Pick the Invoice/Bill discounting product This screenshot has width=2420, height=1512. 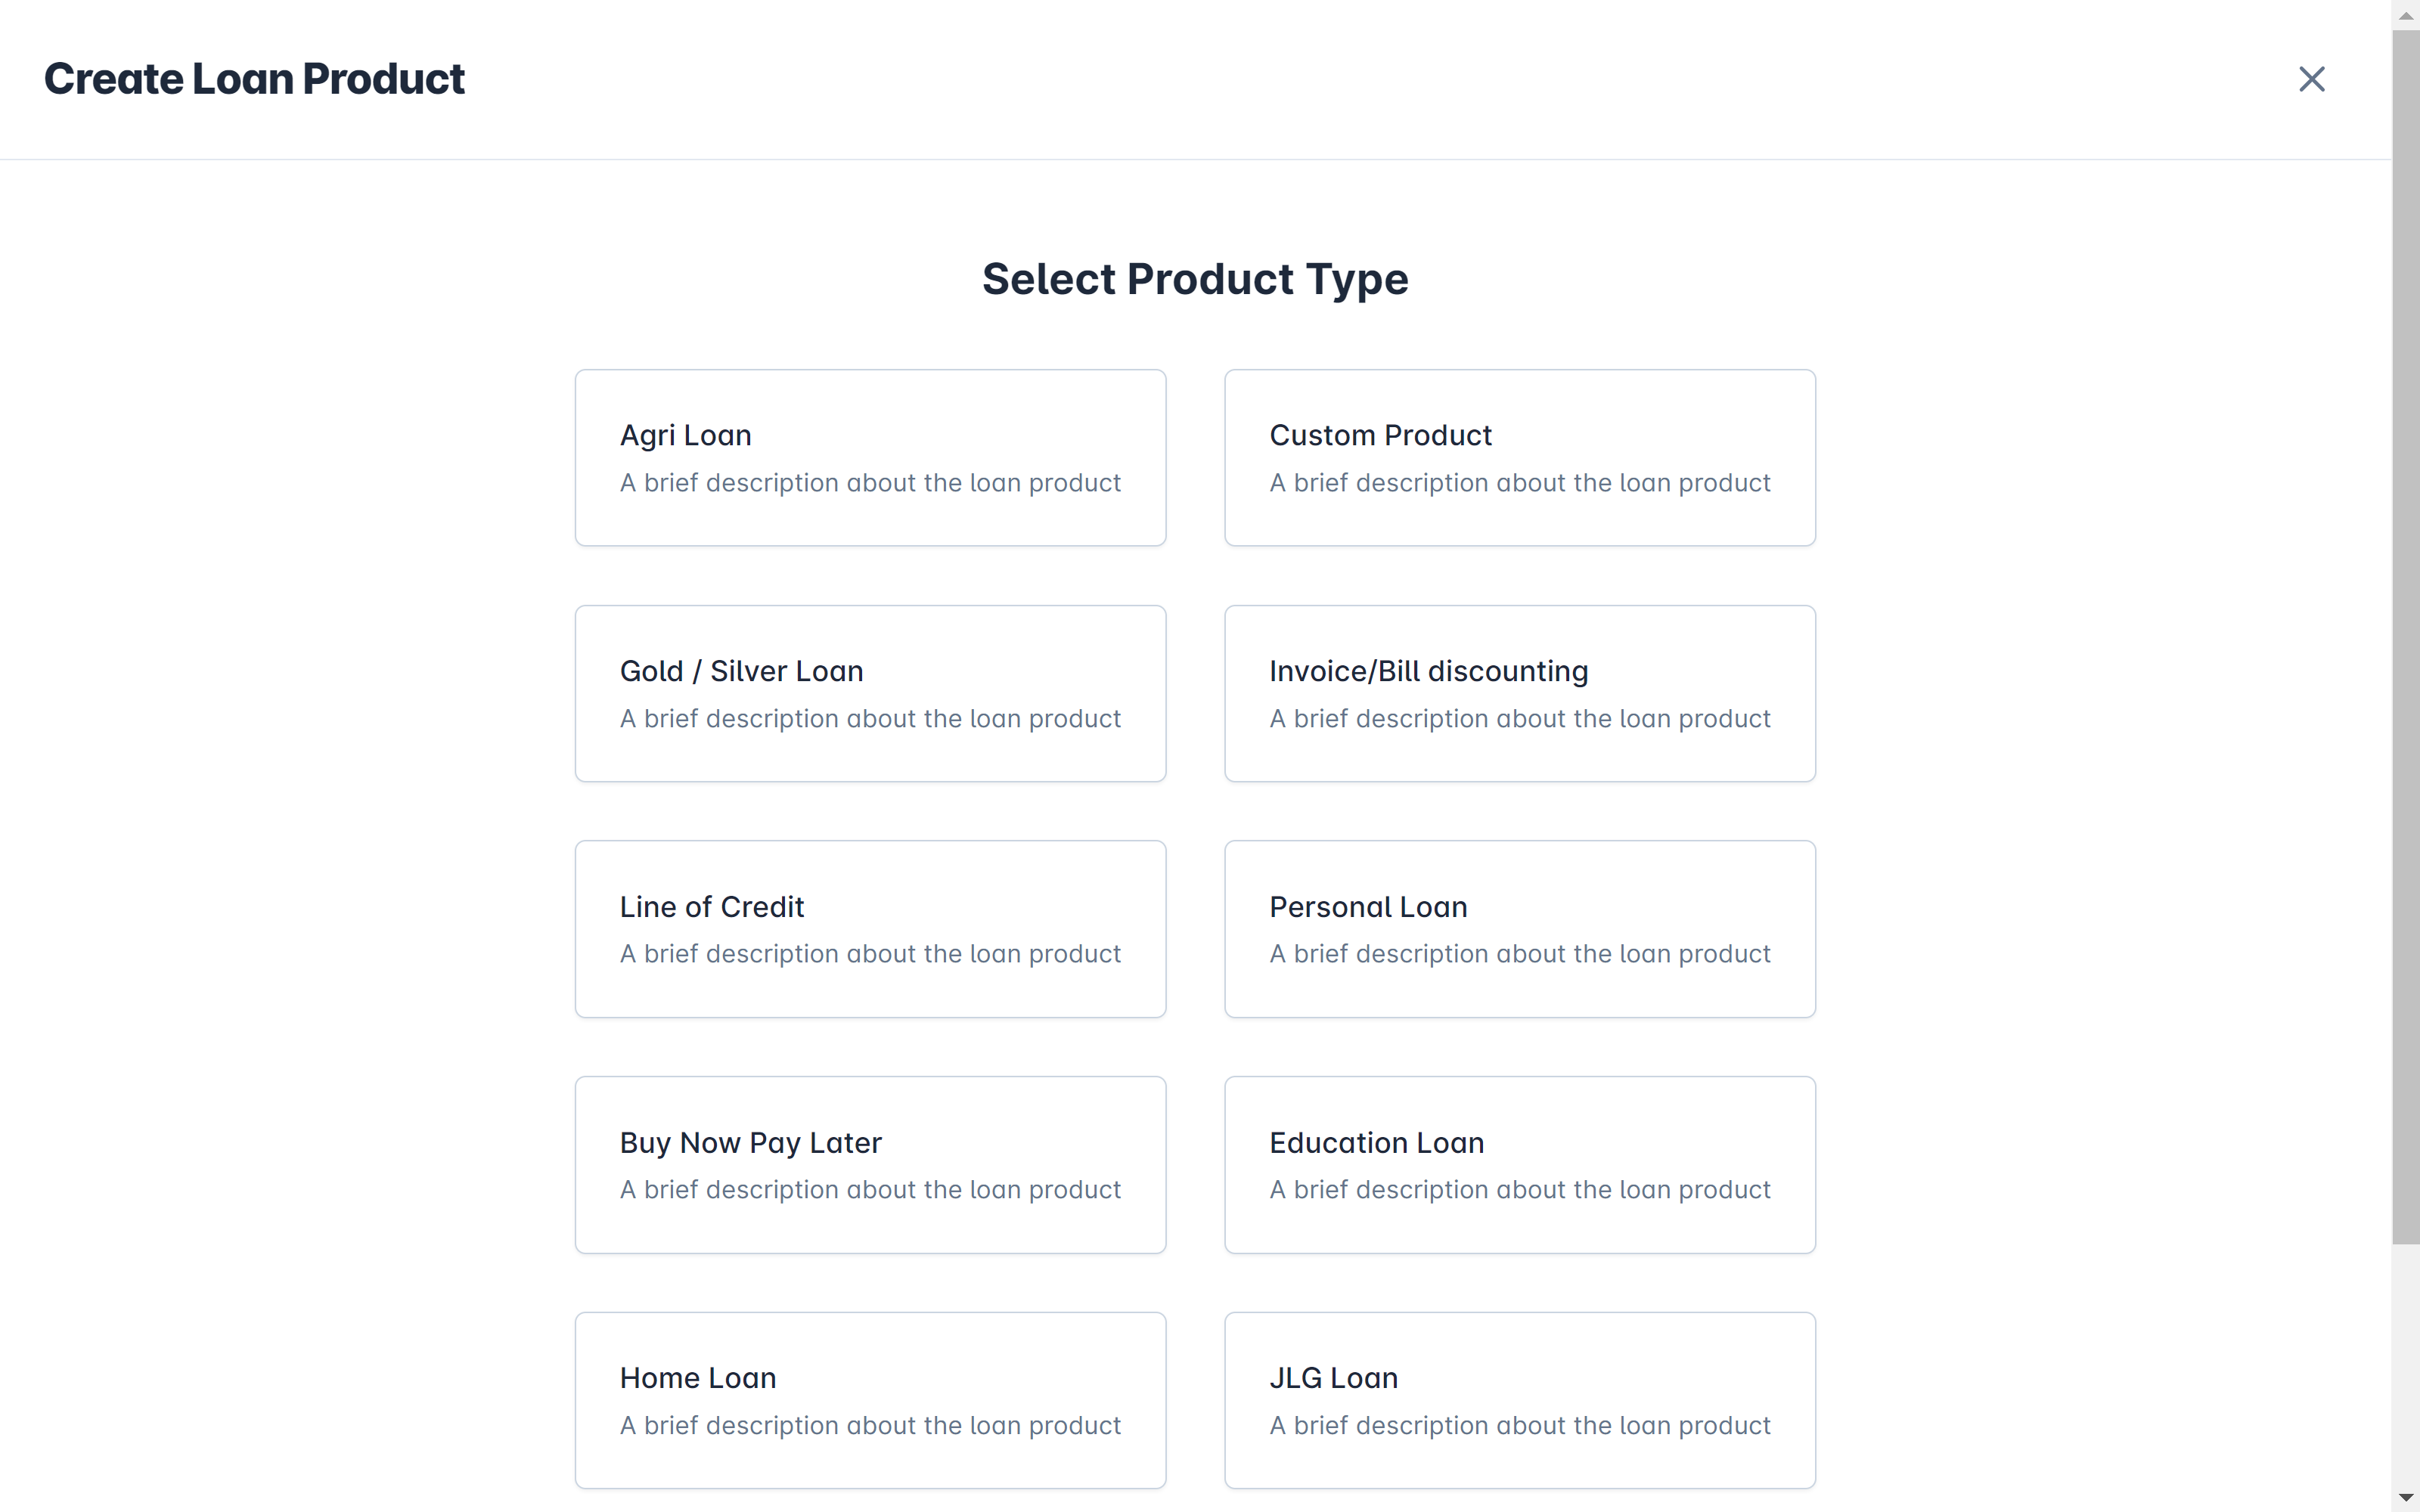point(1518,693)
